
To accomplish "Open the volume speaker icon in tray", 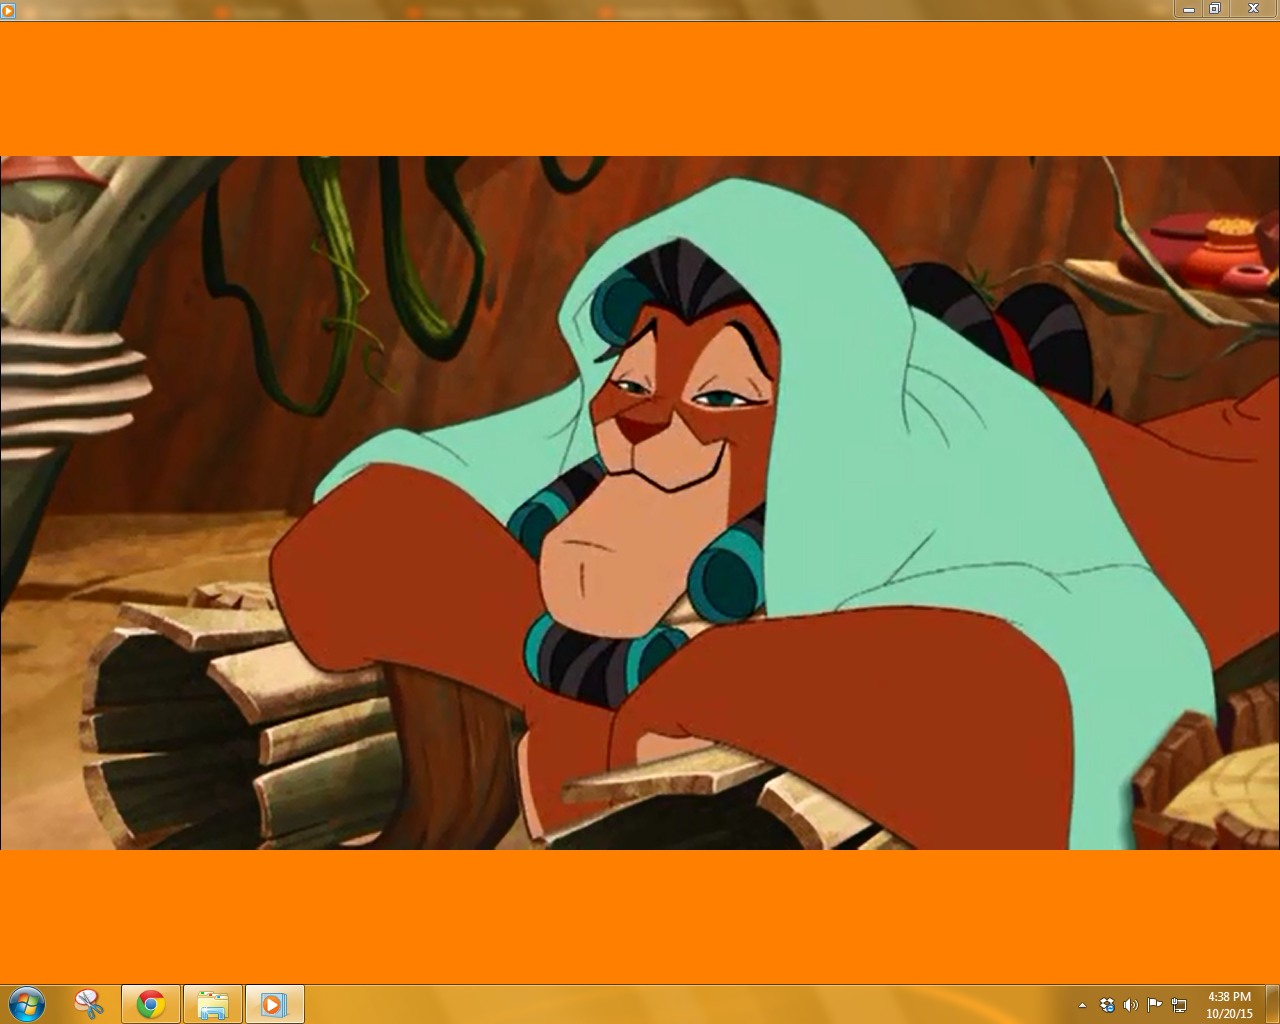I will (x=1131, y=1005).
